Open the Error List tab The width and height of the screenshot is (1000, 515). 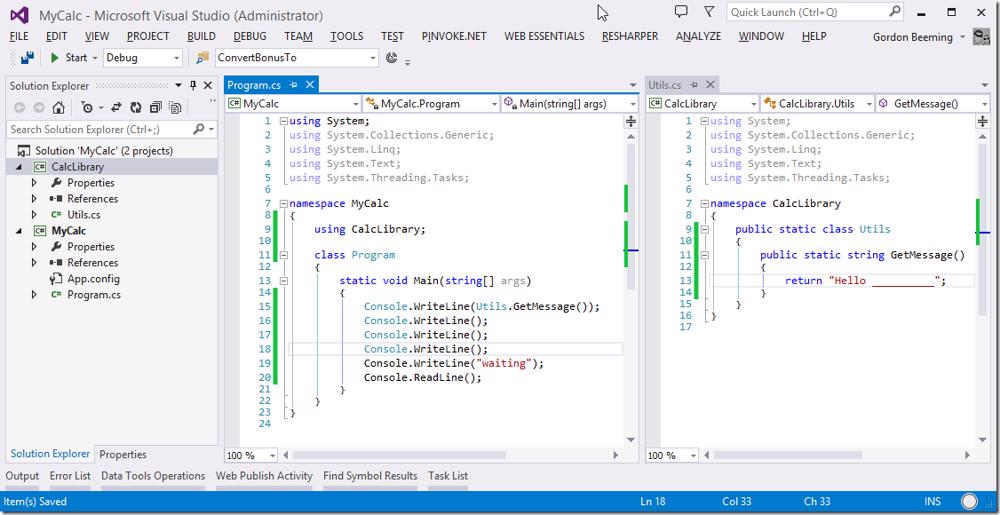pyautogui.click(x=70, y=475)
